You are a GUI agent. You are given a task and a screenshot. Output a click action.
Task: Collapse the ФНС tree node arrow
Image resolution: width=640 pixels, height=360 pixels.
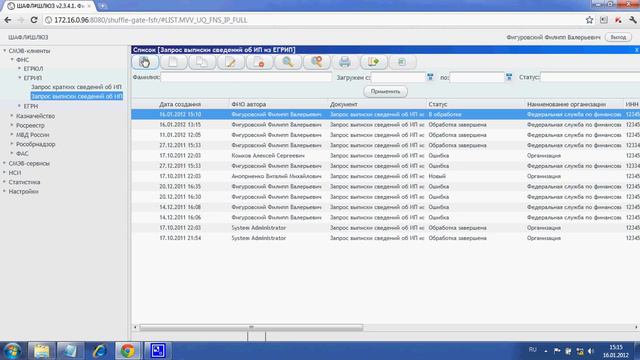(12, 60)
